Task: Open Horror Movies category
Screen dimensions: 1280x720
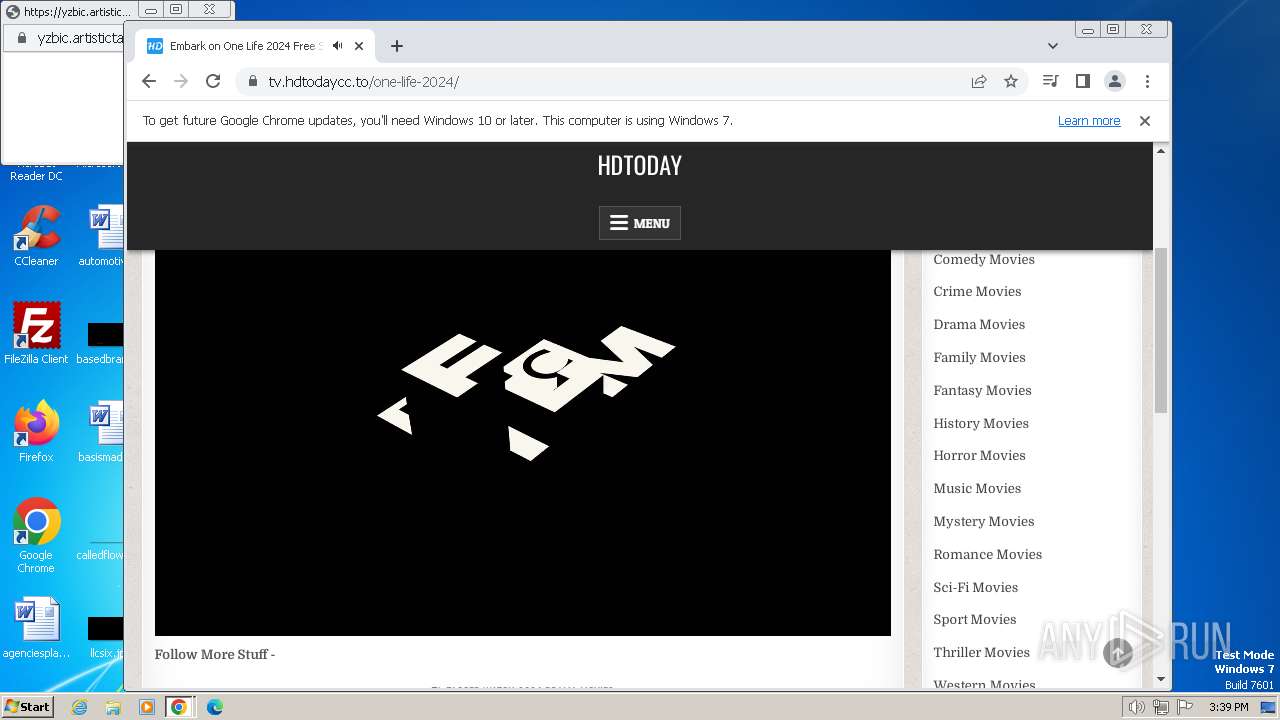Action: pyautogui.click(x=979, y=456)
